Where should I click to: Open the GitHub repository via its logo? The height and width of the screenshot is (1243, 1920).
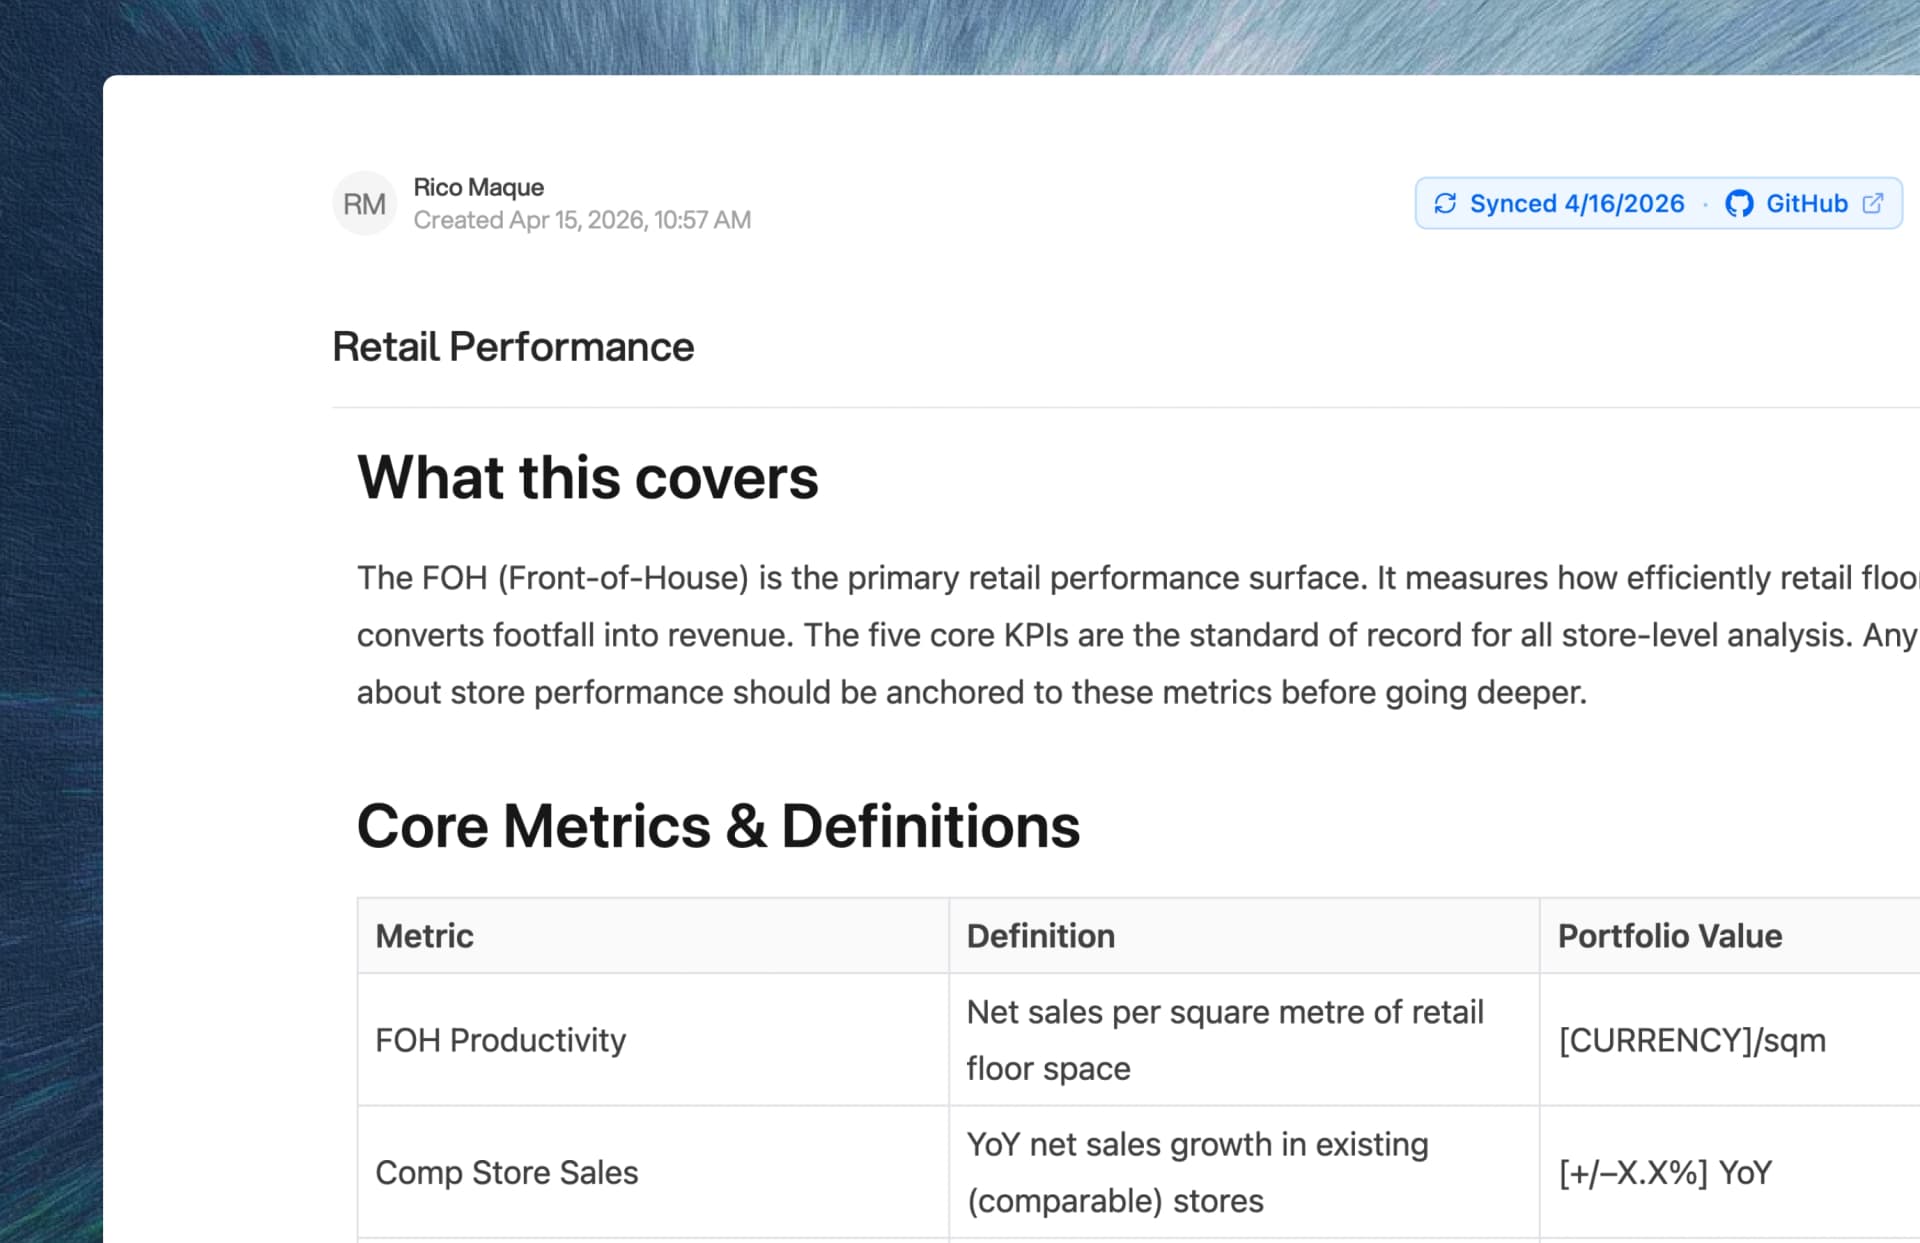[1740, 203]
